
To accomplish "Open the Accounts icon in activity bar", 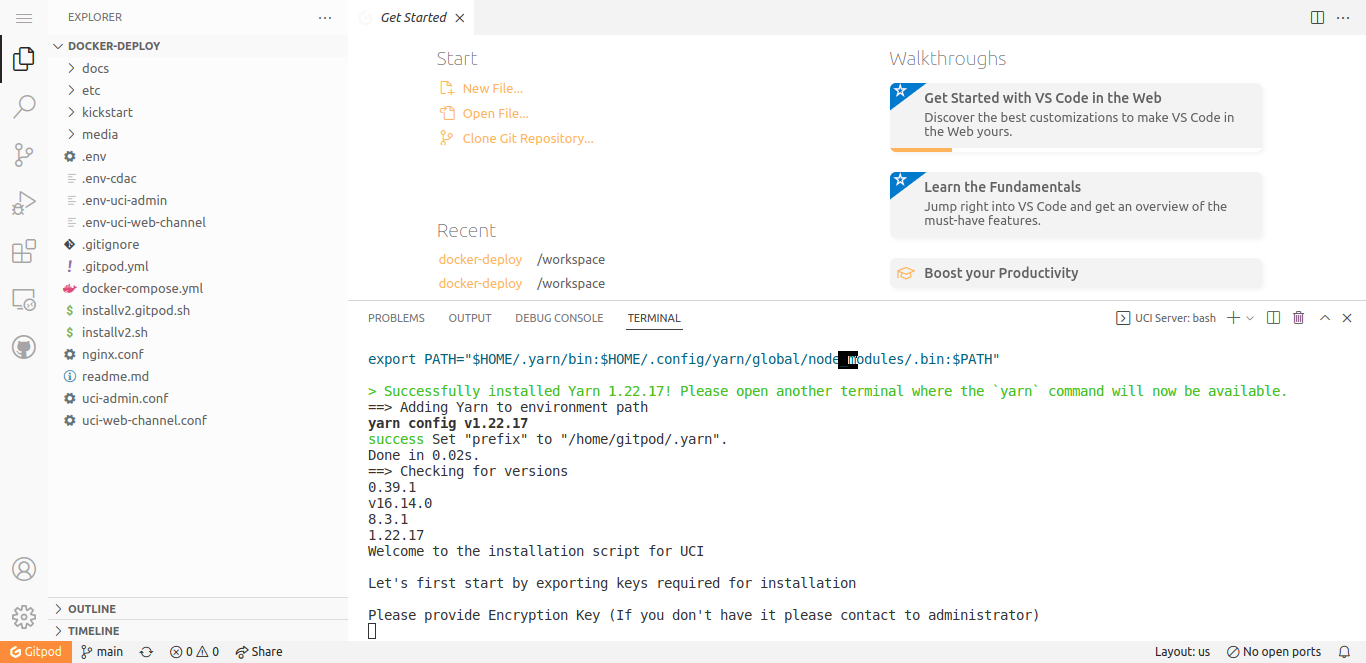I will (24, 569).
